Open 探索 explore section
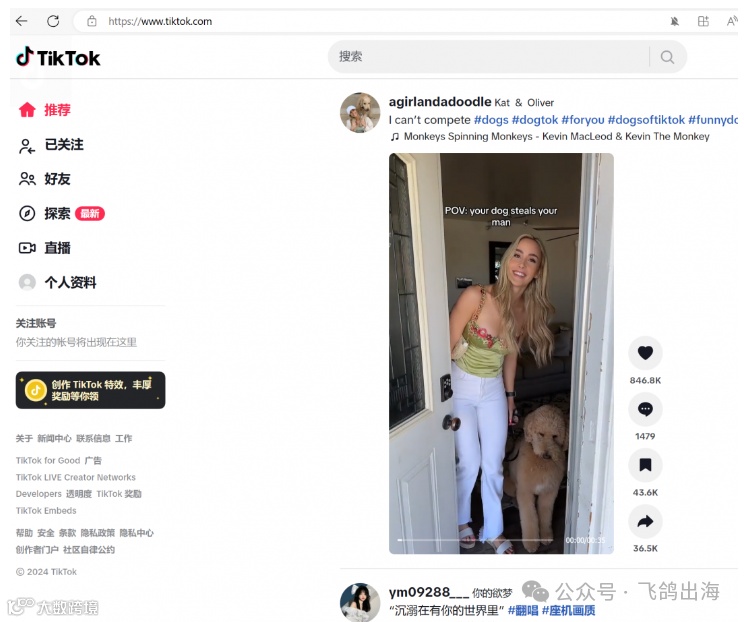 (61, 214)
